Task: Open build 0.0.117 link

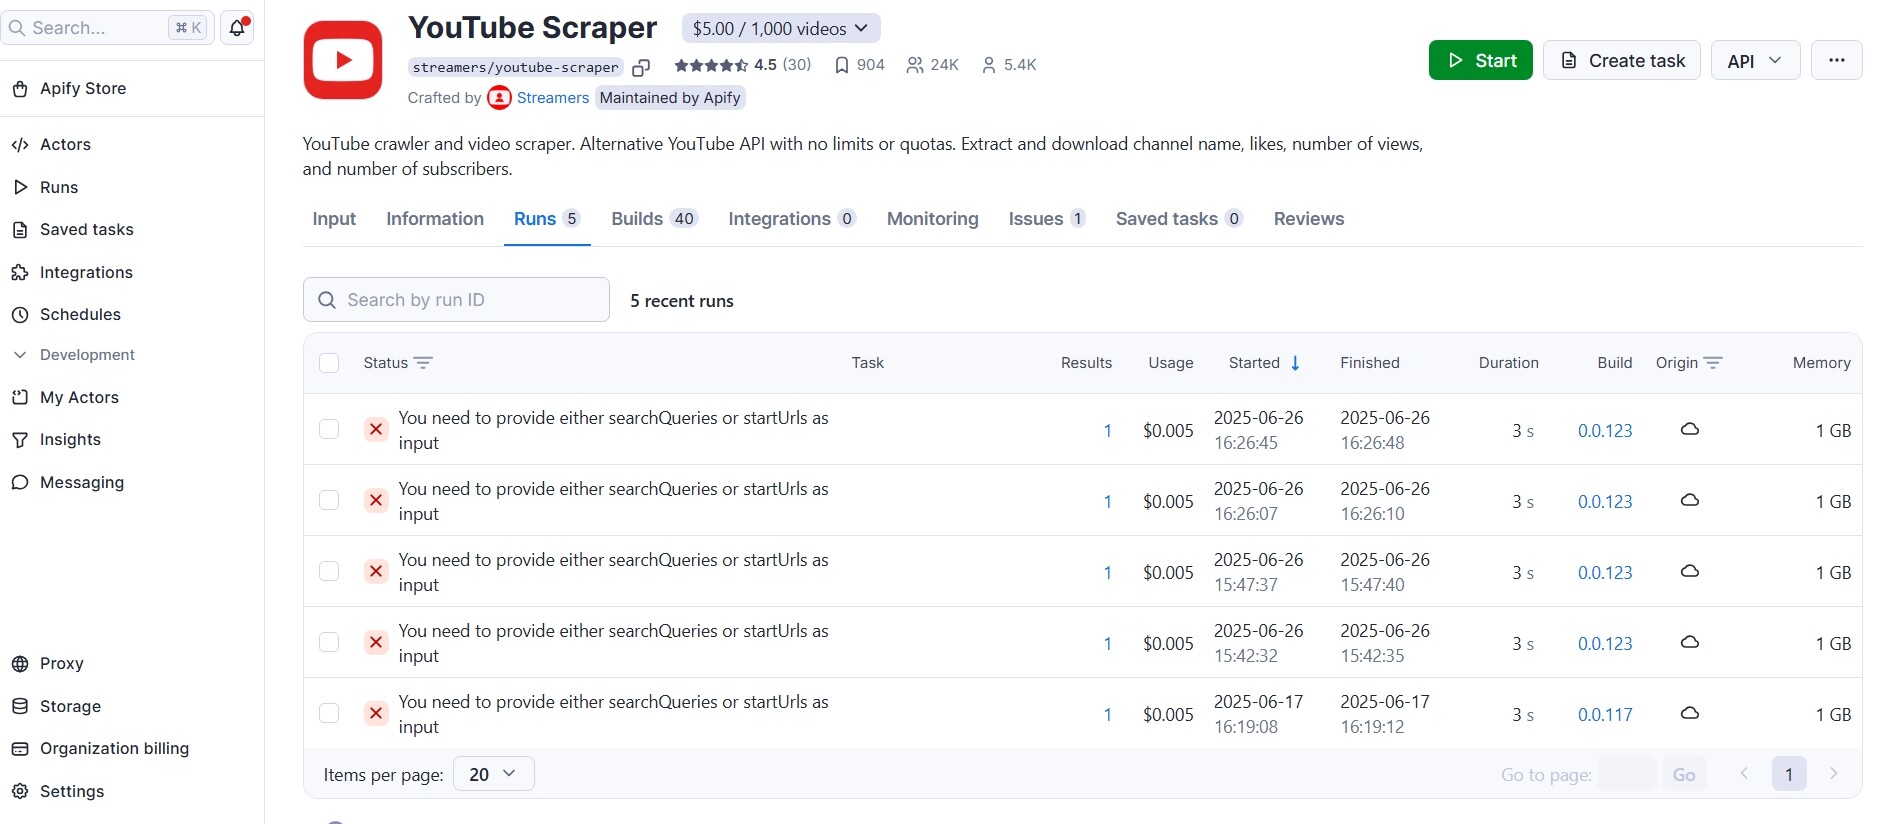Action: [x=1604, y=715]
